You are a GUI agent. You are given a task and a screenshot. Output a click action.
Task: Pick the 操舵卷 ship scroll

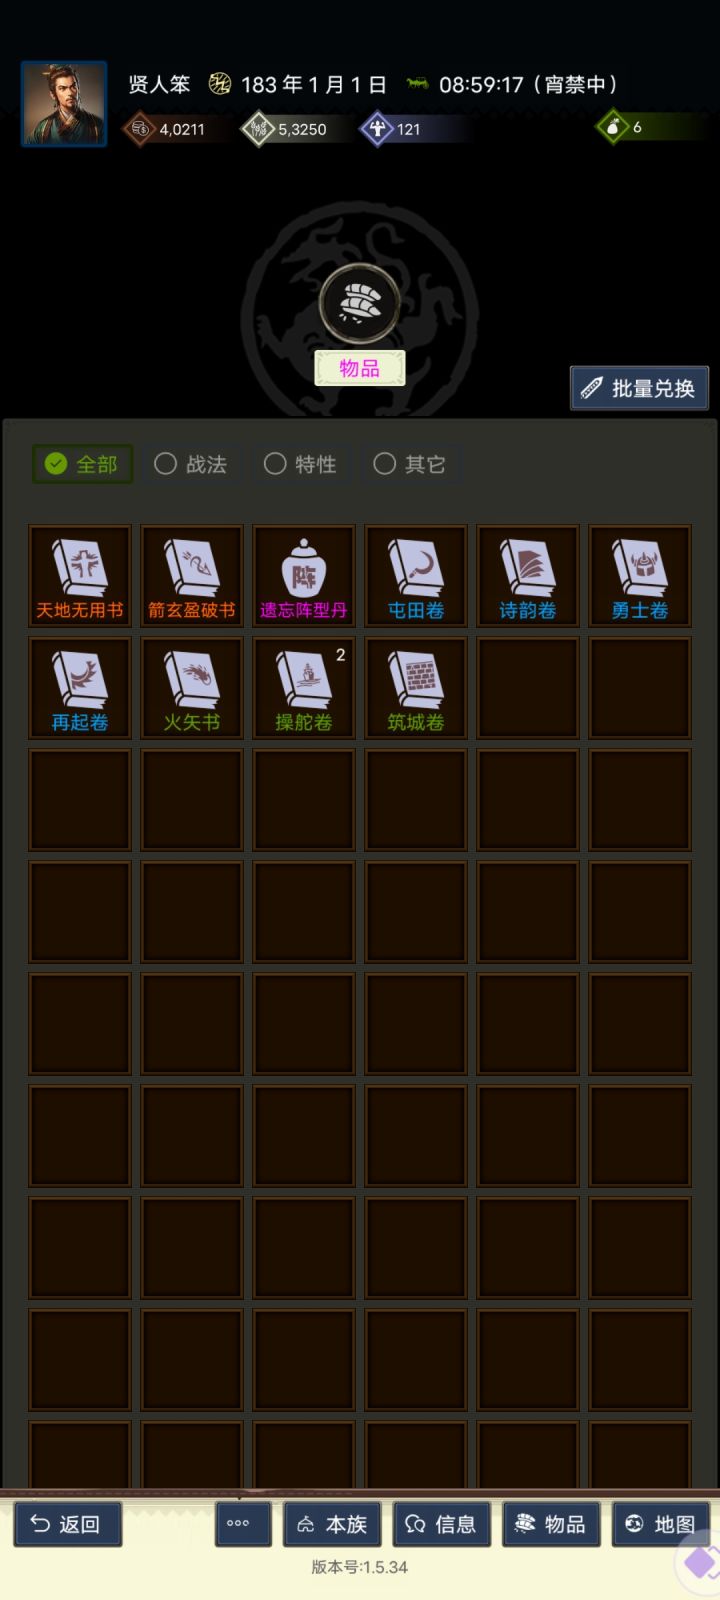(x=304, y=688)
